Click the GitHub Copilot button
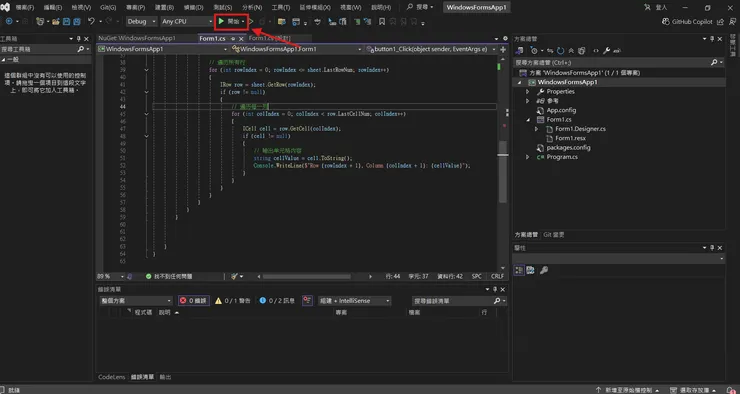The width and height of the screenshot is (740, 394). (687, 22)
